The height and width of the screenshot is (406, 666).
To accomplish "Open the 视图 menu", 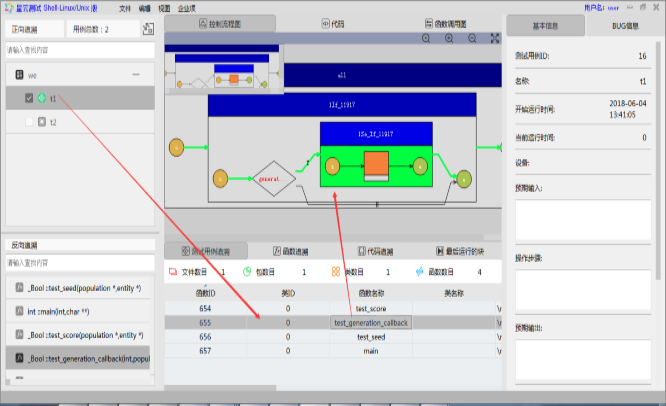I will tap(164, 8).
